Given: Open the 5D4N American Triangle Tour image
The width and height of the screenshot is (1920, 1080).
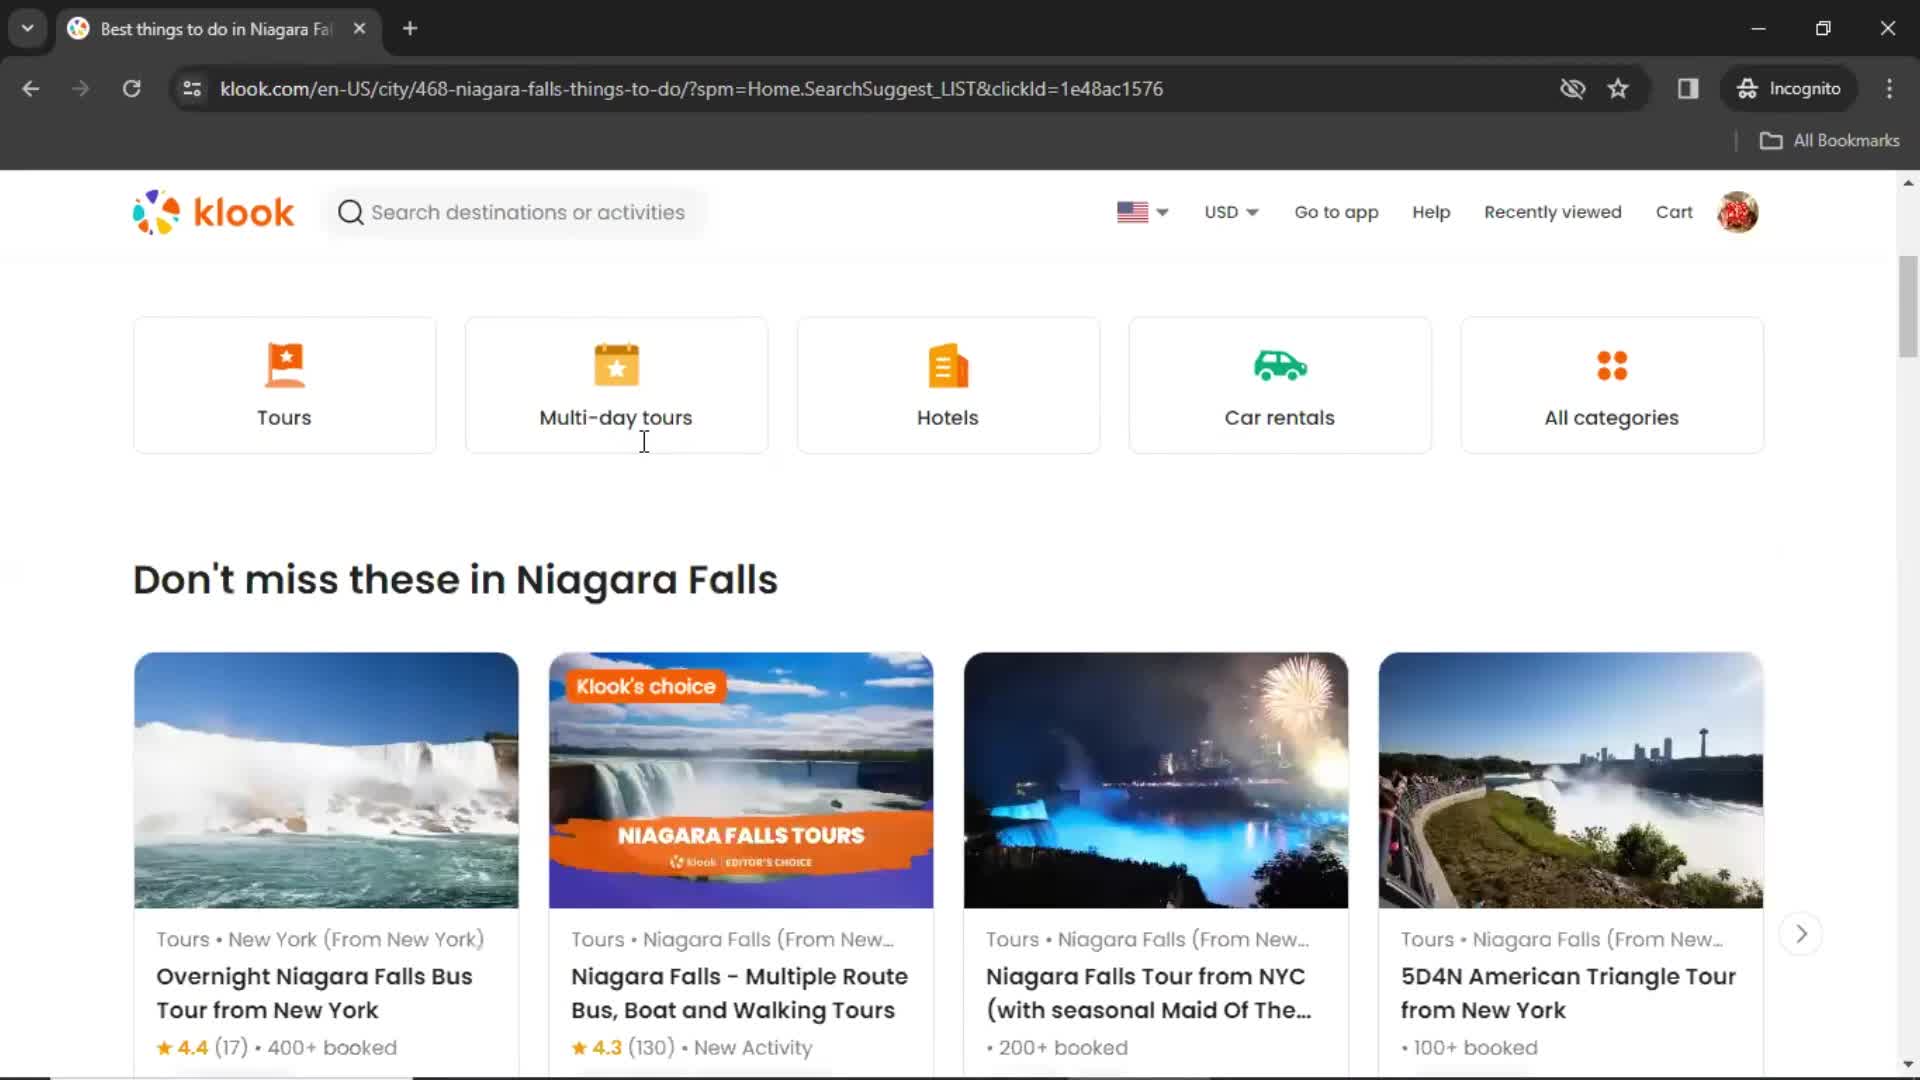Looking at the screenshot, I should [x=1571, y=780].
